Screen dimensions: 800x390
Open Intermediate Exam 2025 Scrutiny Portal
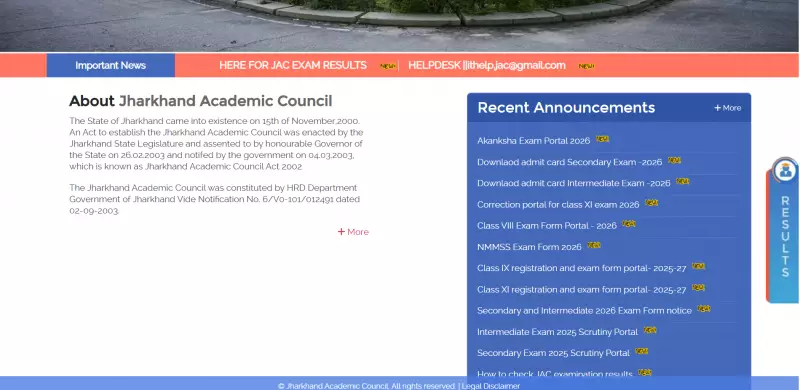[x=557, y=332]
